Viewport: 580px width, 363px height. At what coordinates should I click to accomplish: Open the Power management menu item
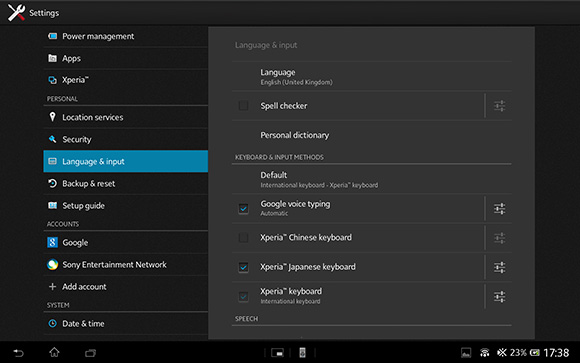coord(126,36)
